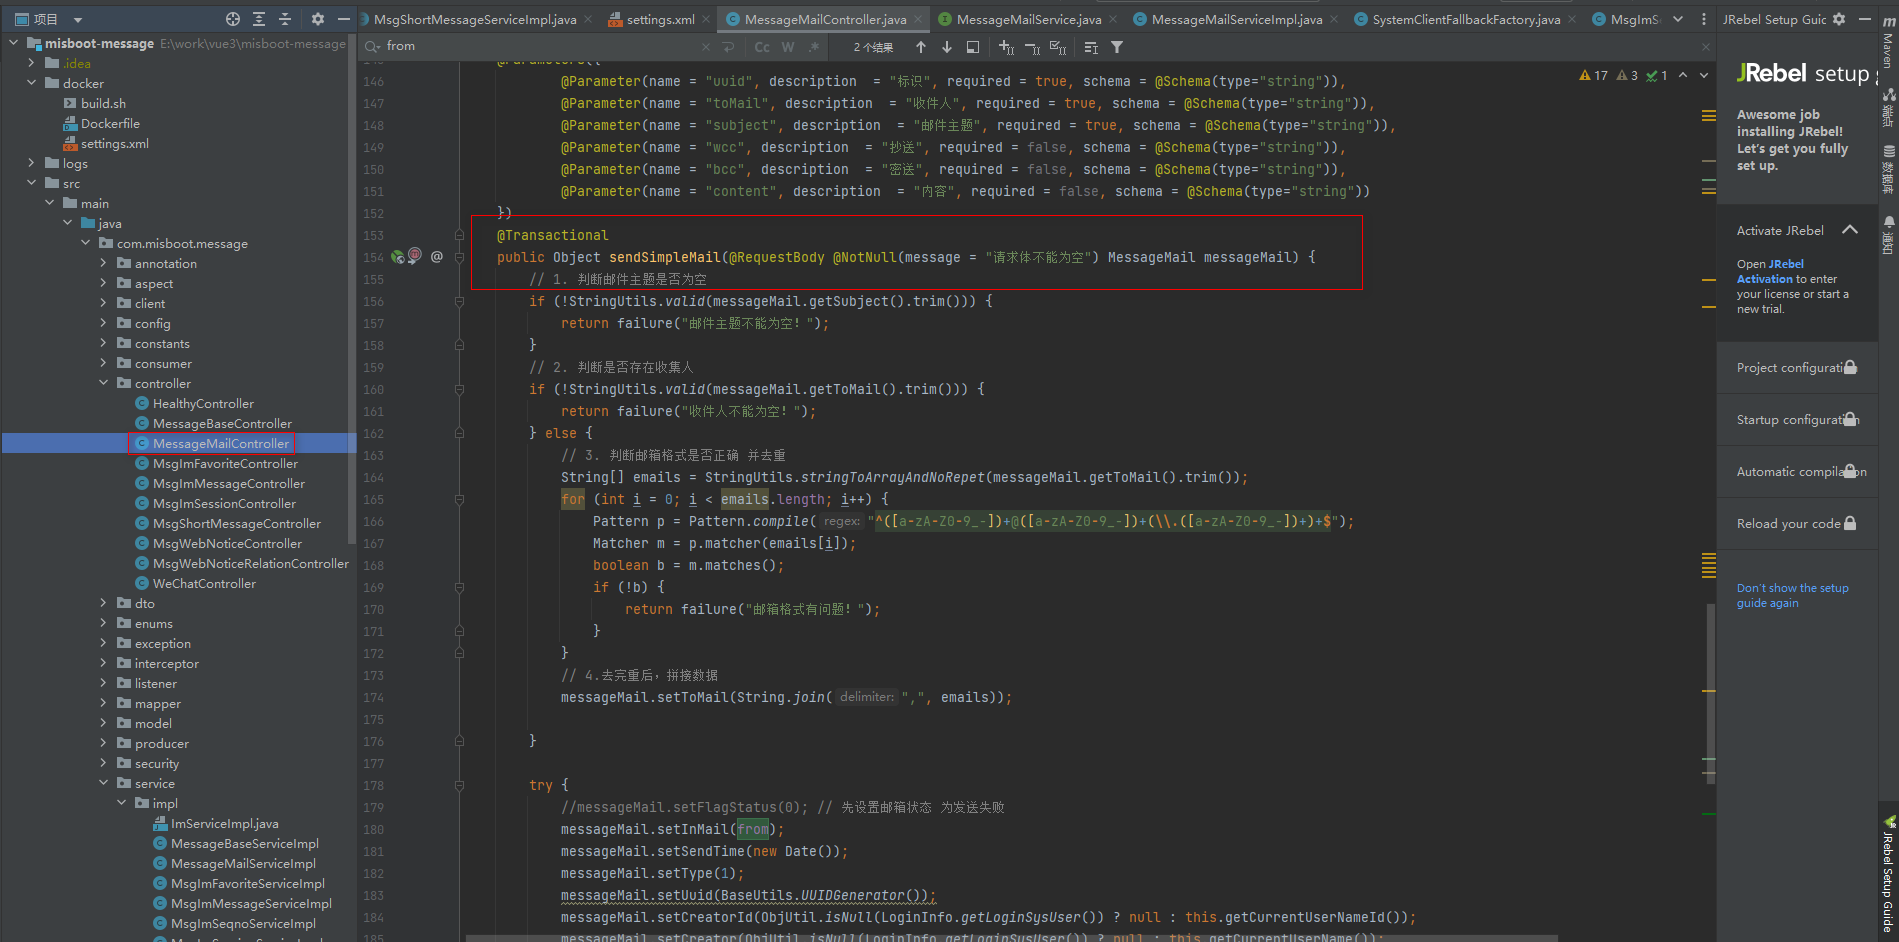Open search results in find window icon
Image resolution: width=1899 pixels, height=942 pixels.
[x=973, y=47]
